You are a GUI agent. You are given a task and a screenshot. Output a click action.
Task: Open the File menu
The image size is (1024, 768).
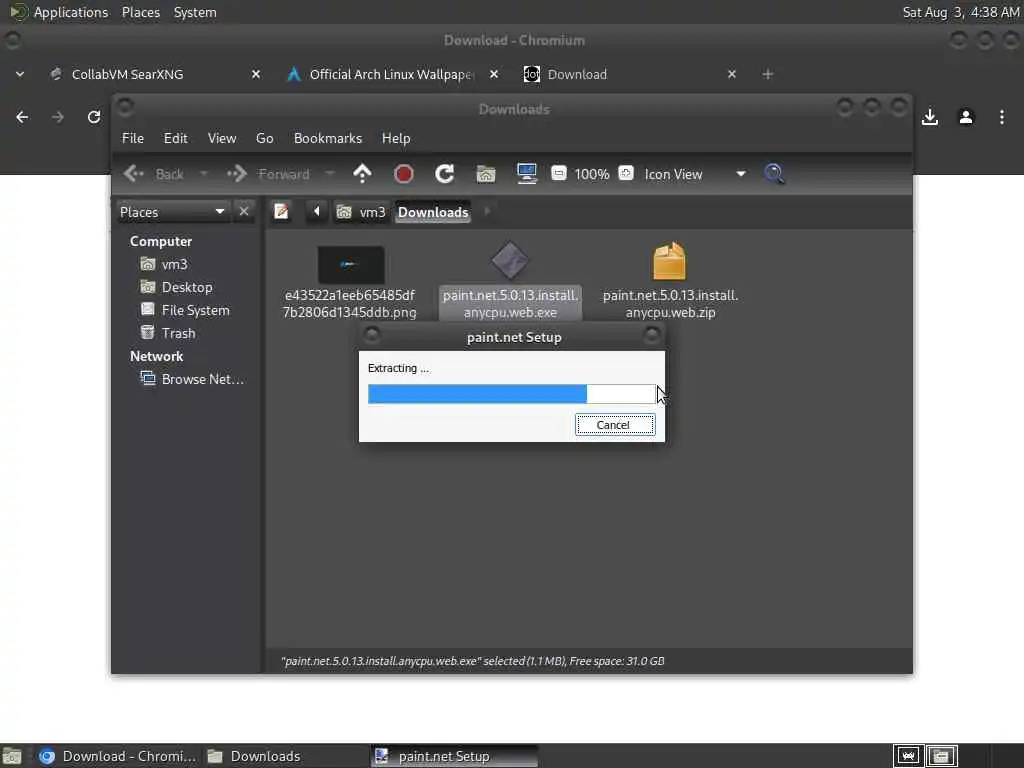tap(133, 138)
